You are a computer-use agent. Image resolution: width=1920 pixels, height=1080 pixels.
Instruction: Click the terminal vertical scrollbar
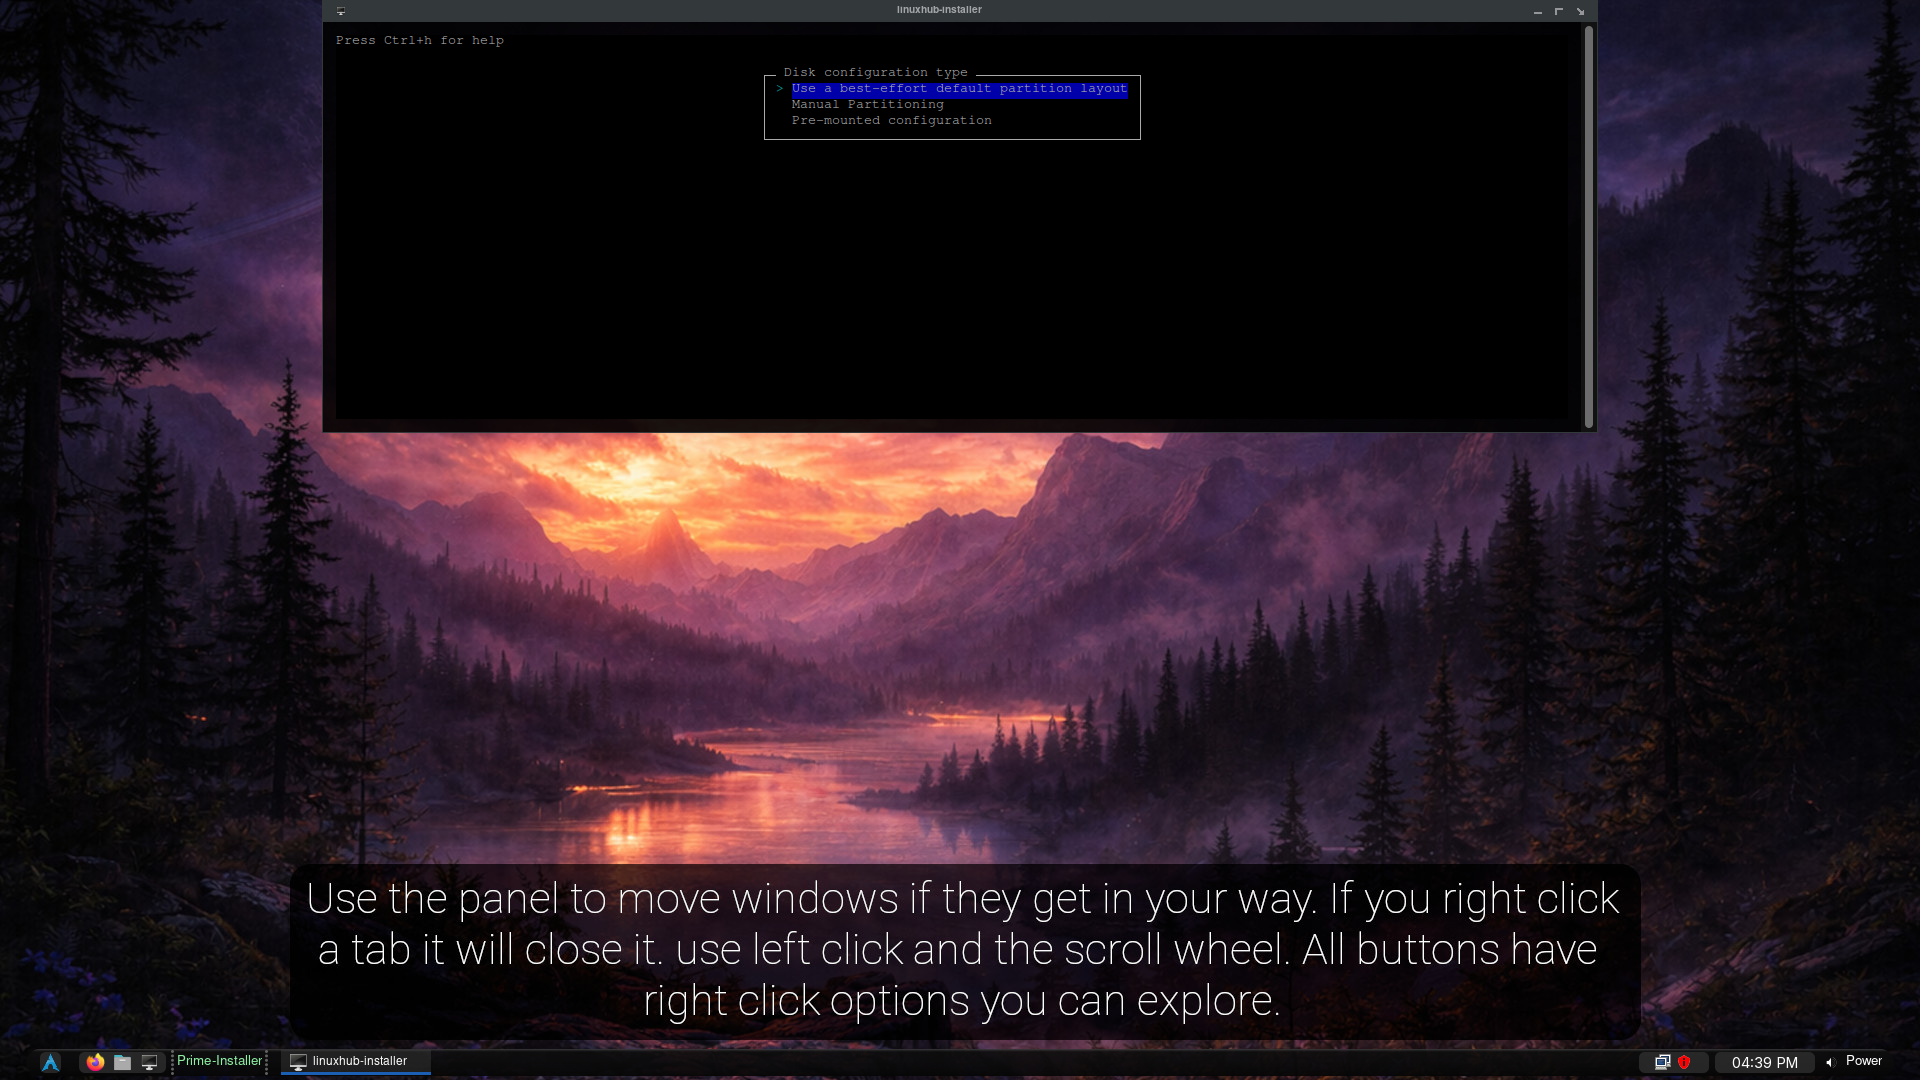coord(1588,228)
